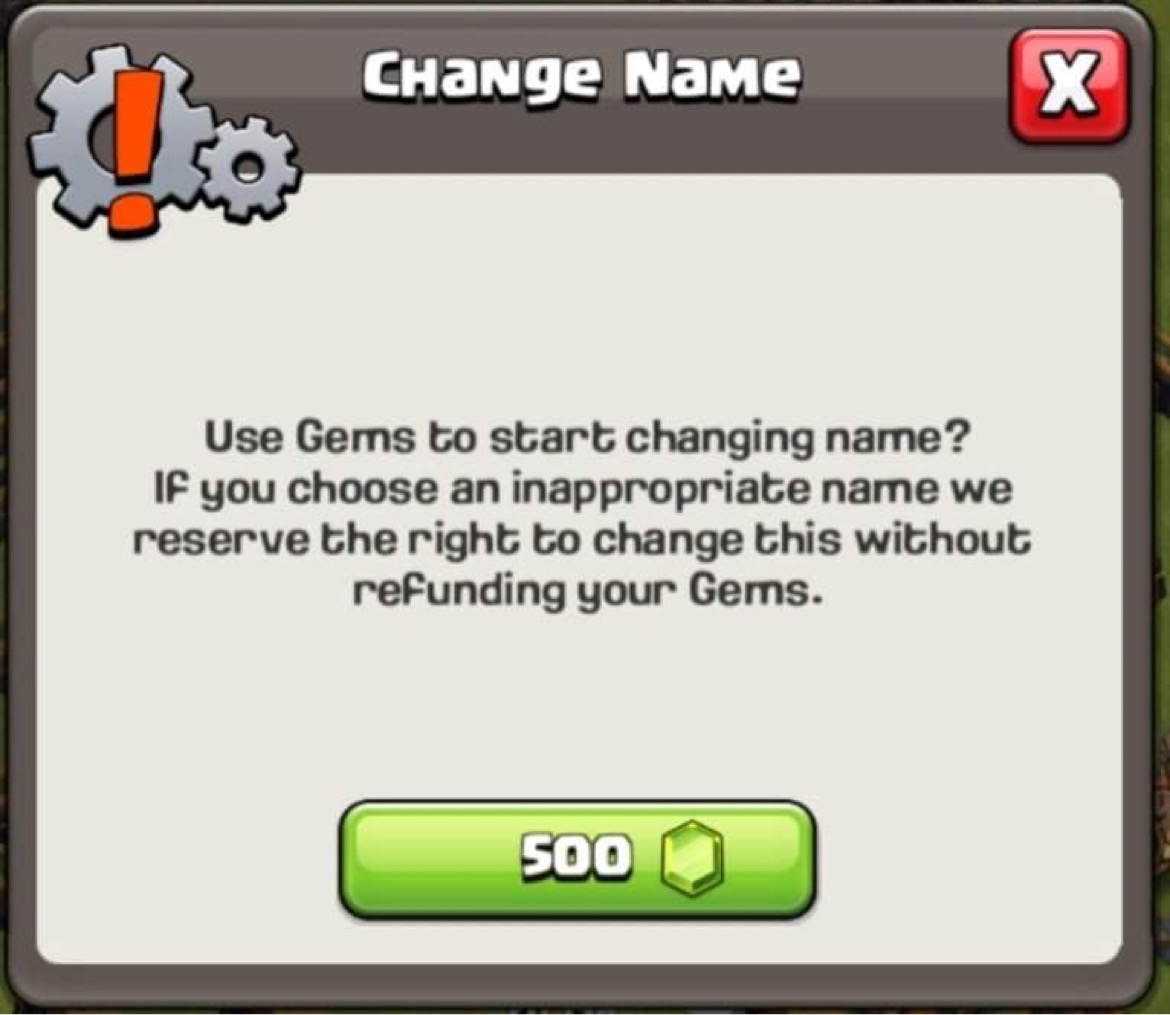This screenshot has height=1015, width=1170.
Task: Confirm name change with 500 gems button
Action: [x=577, y=859]
